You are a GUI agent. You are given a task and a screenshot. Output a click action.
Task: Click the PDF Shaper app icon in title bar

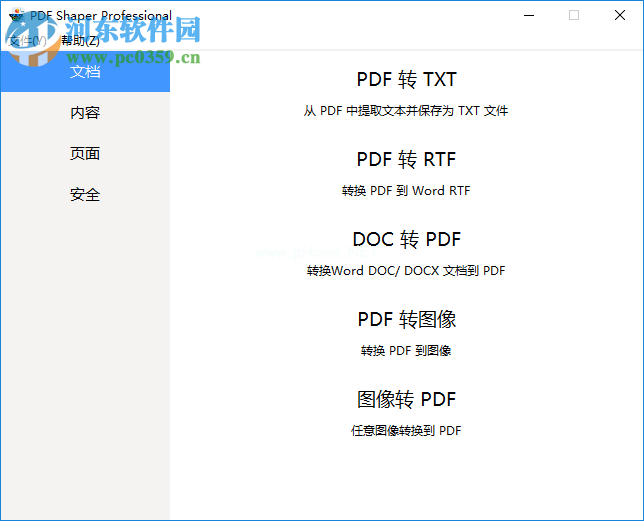tap(16, 16)
